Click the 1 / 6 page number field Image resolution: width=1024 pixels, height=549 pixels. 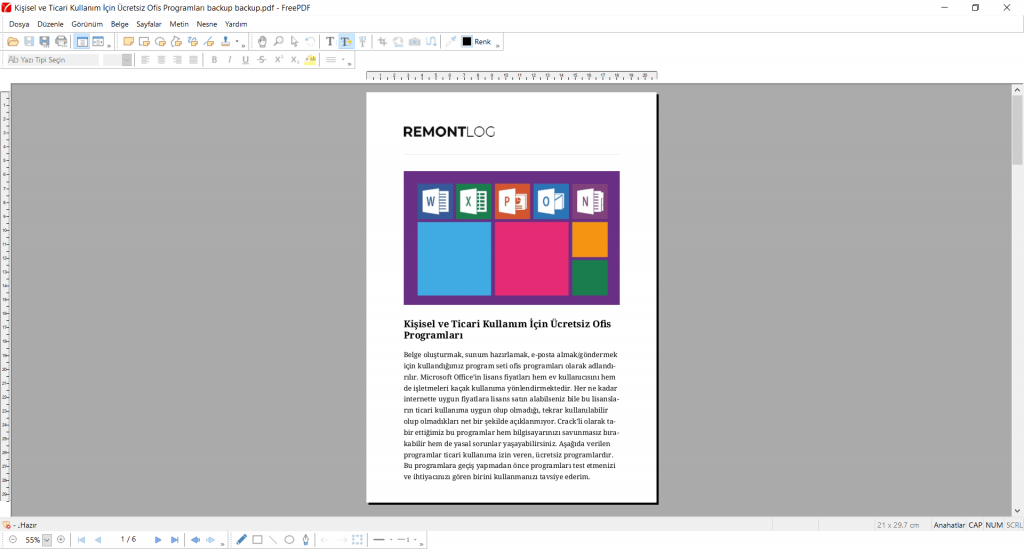coord(128,540)
